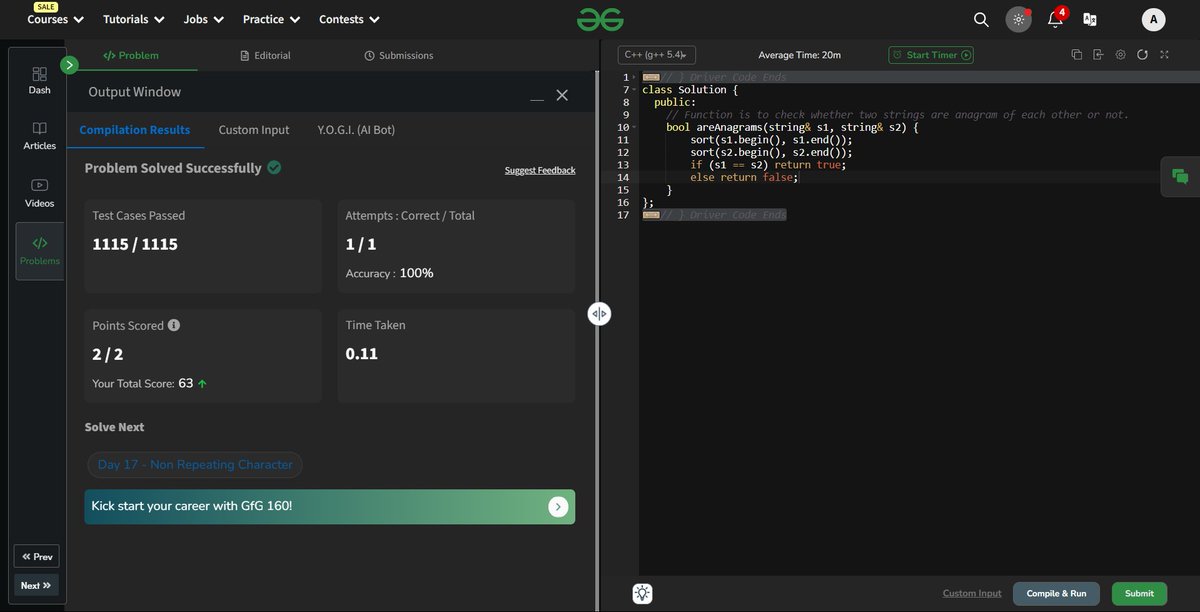1200x612 pixels.
Task: Click the lightbulb hint icon
Action: (642, 593)
